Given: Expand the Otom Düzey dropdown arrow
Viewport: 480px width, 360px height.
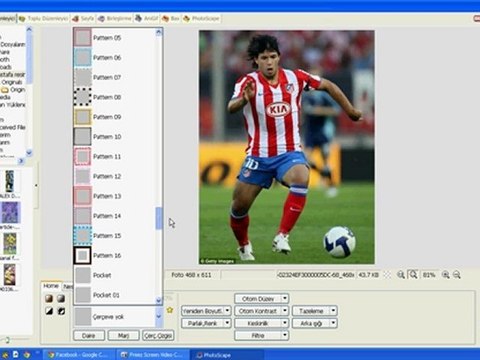Looking at the screenshot, I should 285,298.
